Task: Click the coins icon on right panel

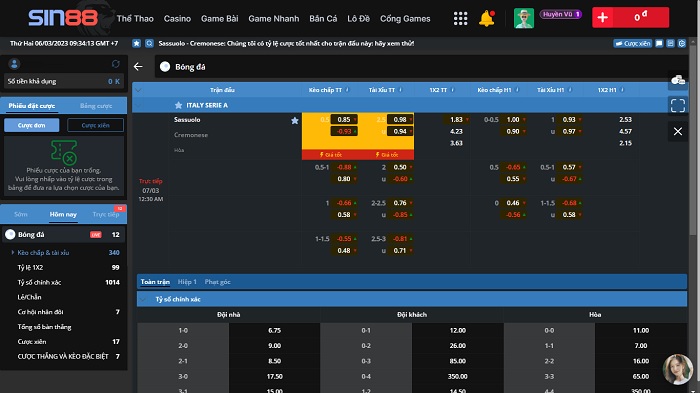Action: [x=678, y=80]
